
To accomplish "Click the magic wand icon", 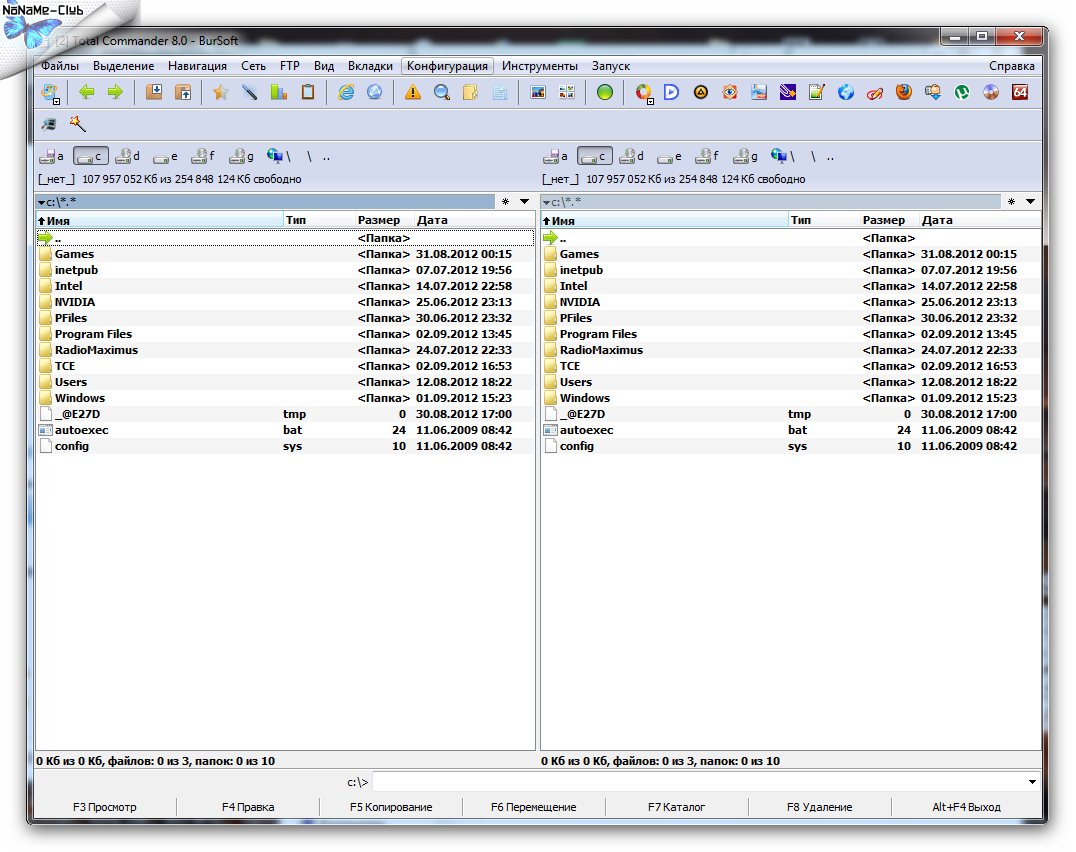I will (77, 124).
